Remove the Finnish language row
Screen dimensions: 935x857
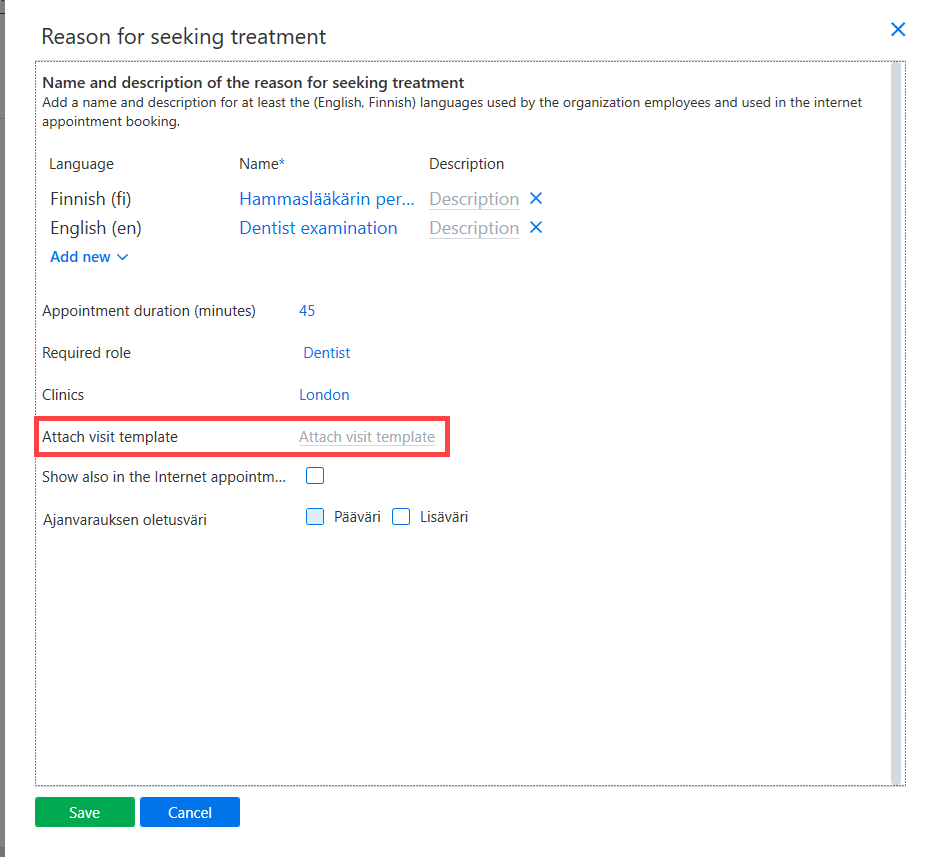coord(536,199)
